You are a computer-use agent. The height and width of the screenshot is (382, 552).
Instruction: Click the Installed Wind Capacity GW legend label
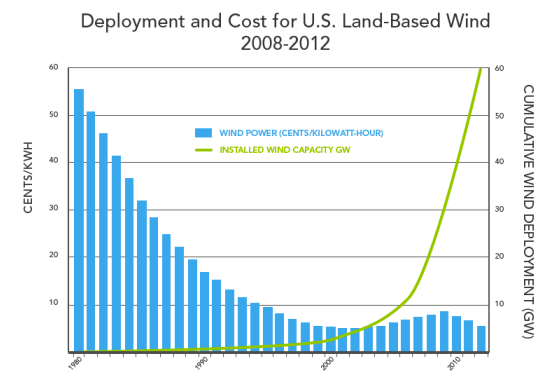coord(285,150)
